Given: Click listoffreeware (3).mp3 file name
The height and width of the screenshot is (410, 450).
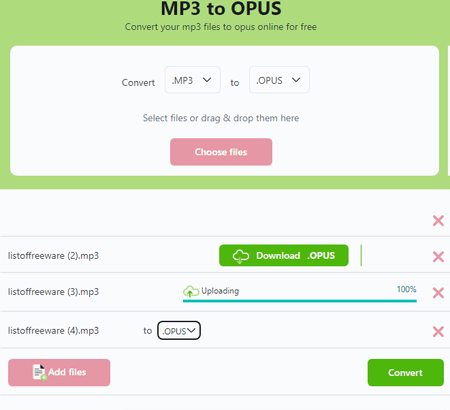Looking at the screenshot, I should (x=53, y=292).
